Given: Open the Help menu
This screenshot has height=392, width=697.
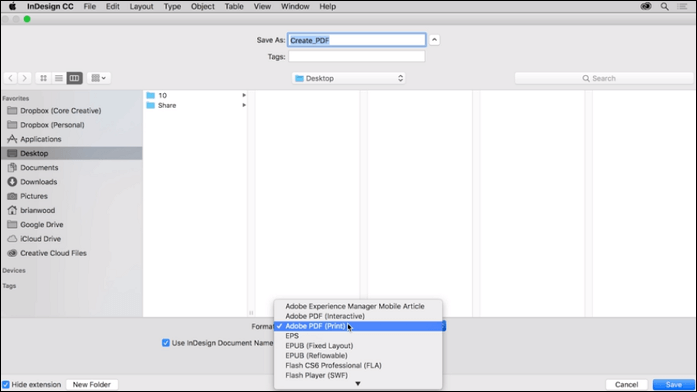Looking at the screenshot, I should tap(328, 6).
